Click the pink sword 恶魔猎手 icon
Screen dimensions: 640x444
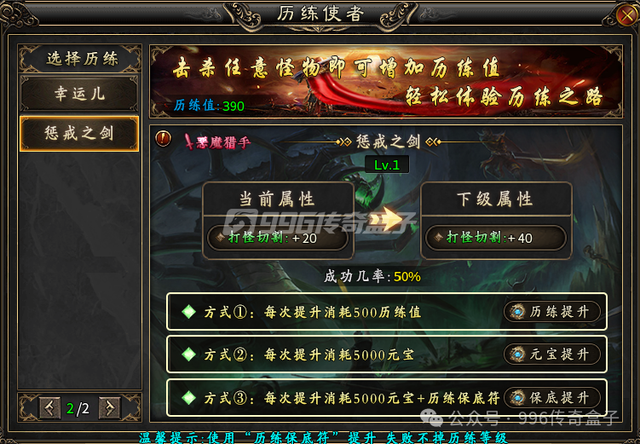coord(190,142)
